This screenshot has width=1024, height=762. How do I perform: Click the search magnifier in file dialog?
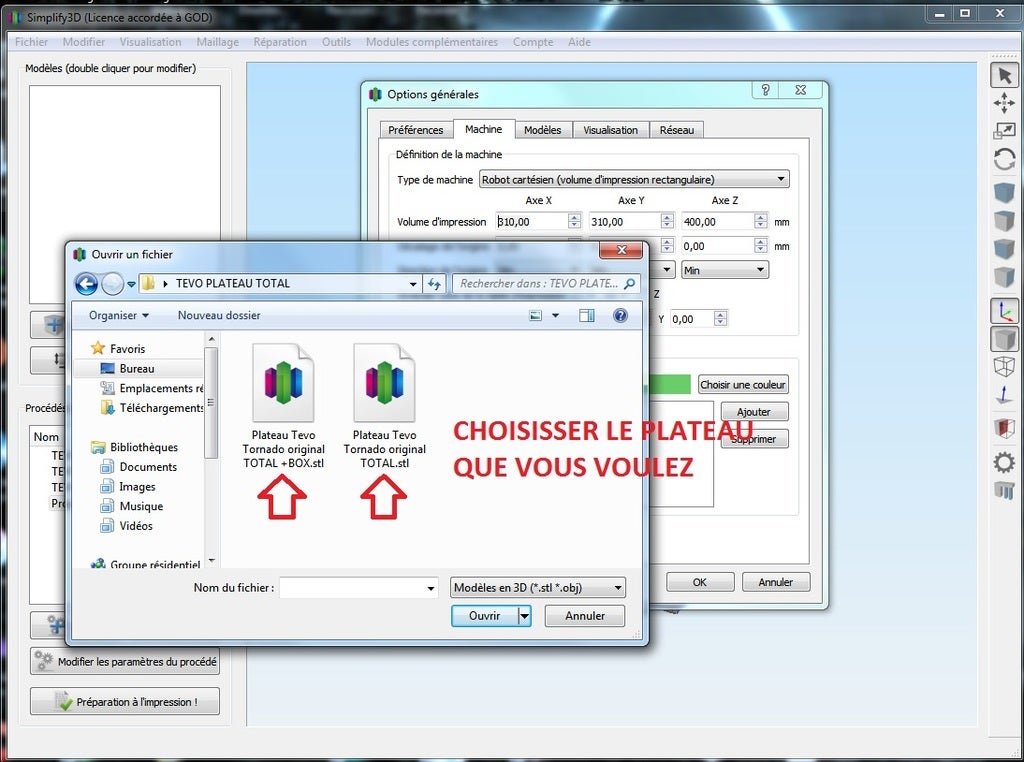630,283
